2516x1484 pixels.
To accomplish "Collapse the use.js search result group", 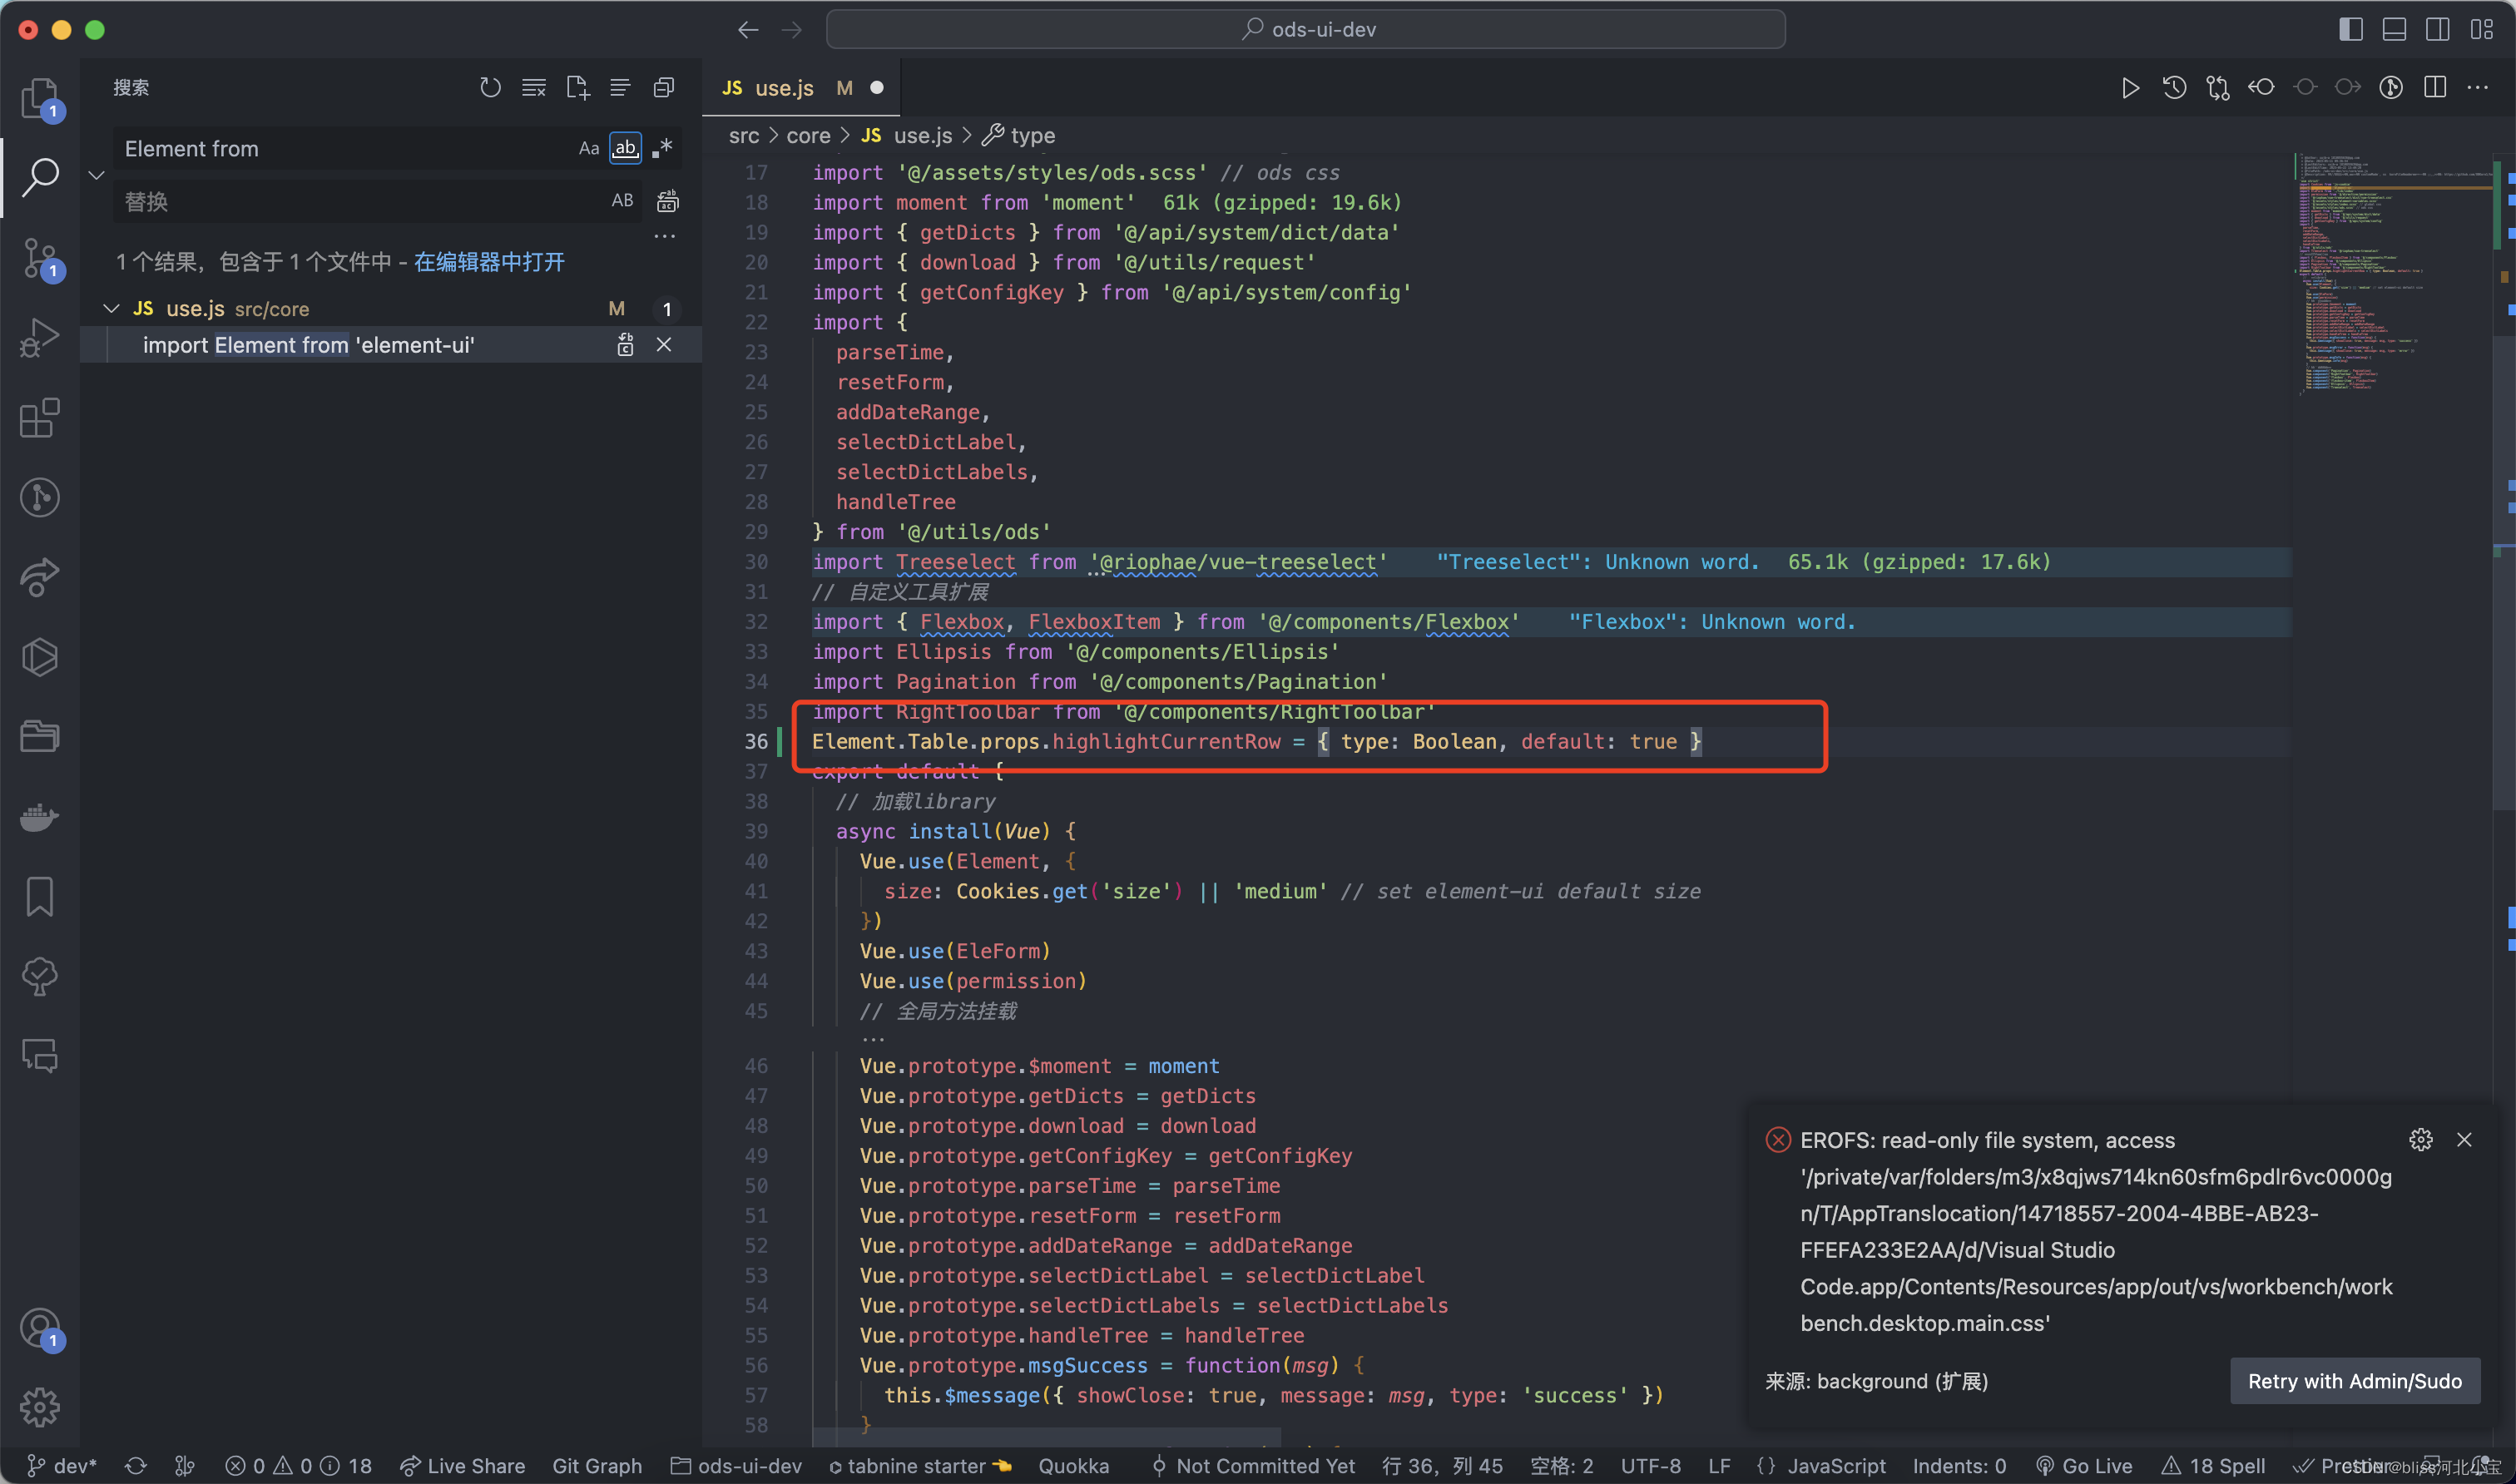I will click(x=111, y=309).
